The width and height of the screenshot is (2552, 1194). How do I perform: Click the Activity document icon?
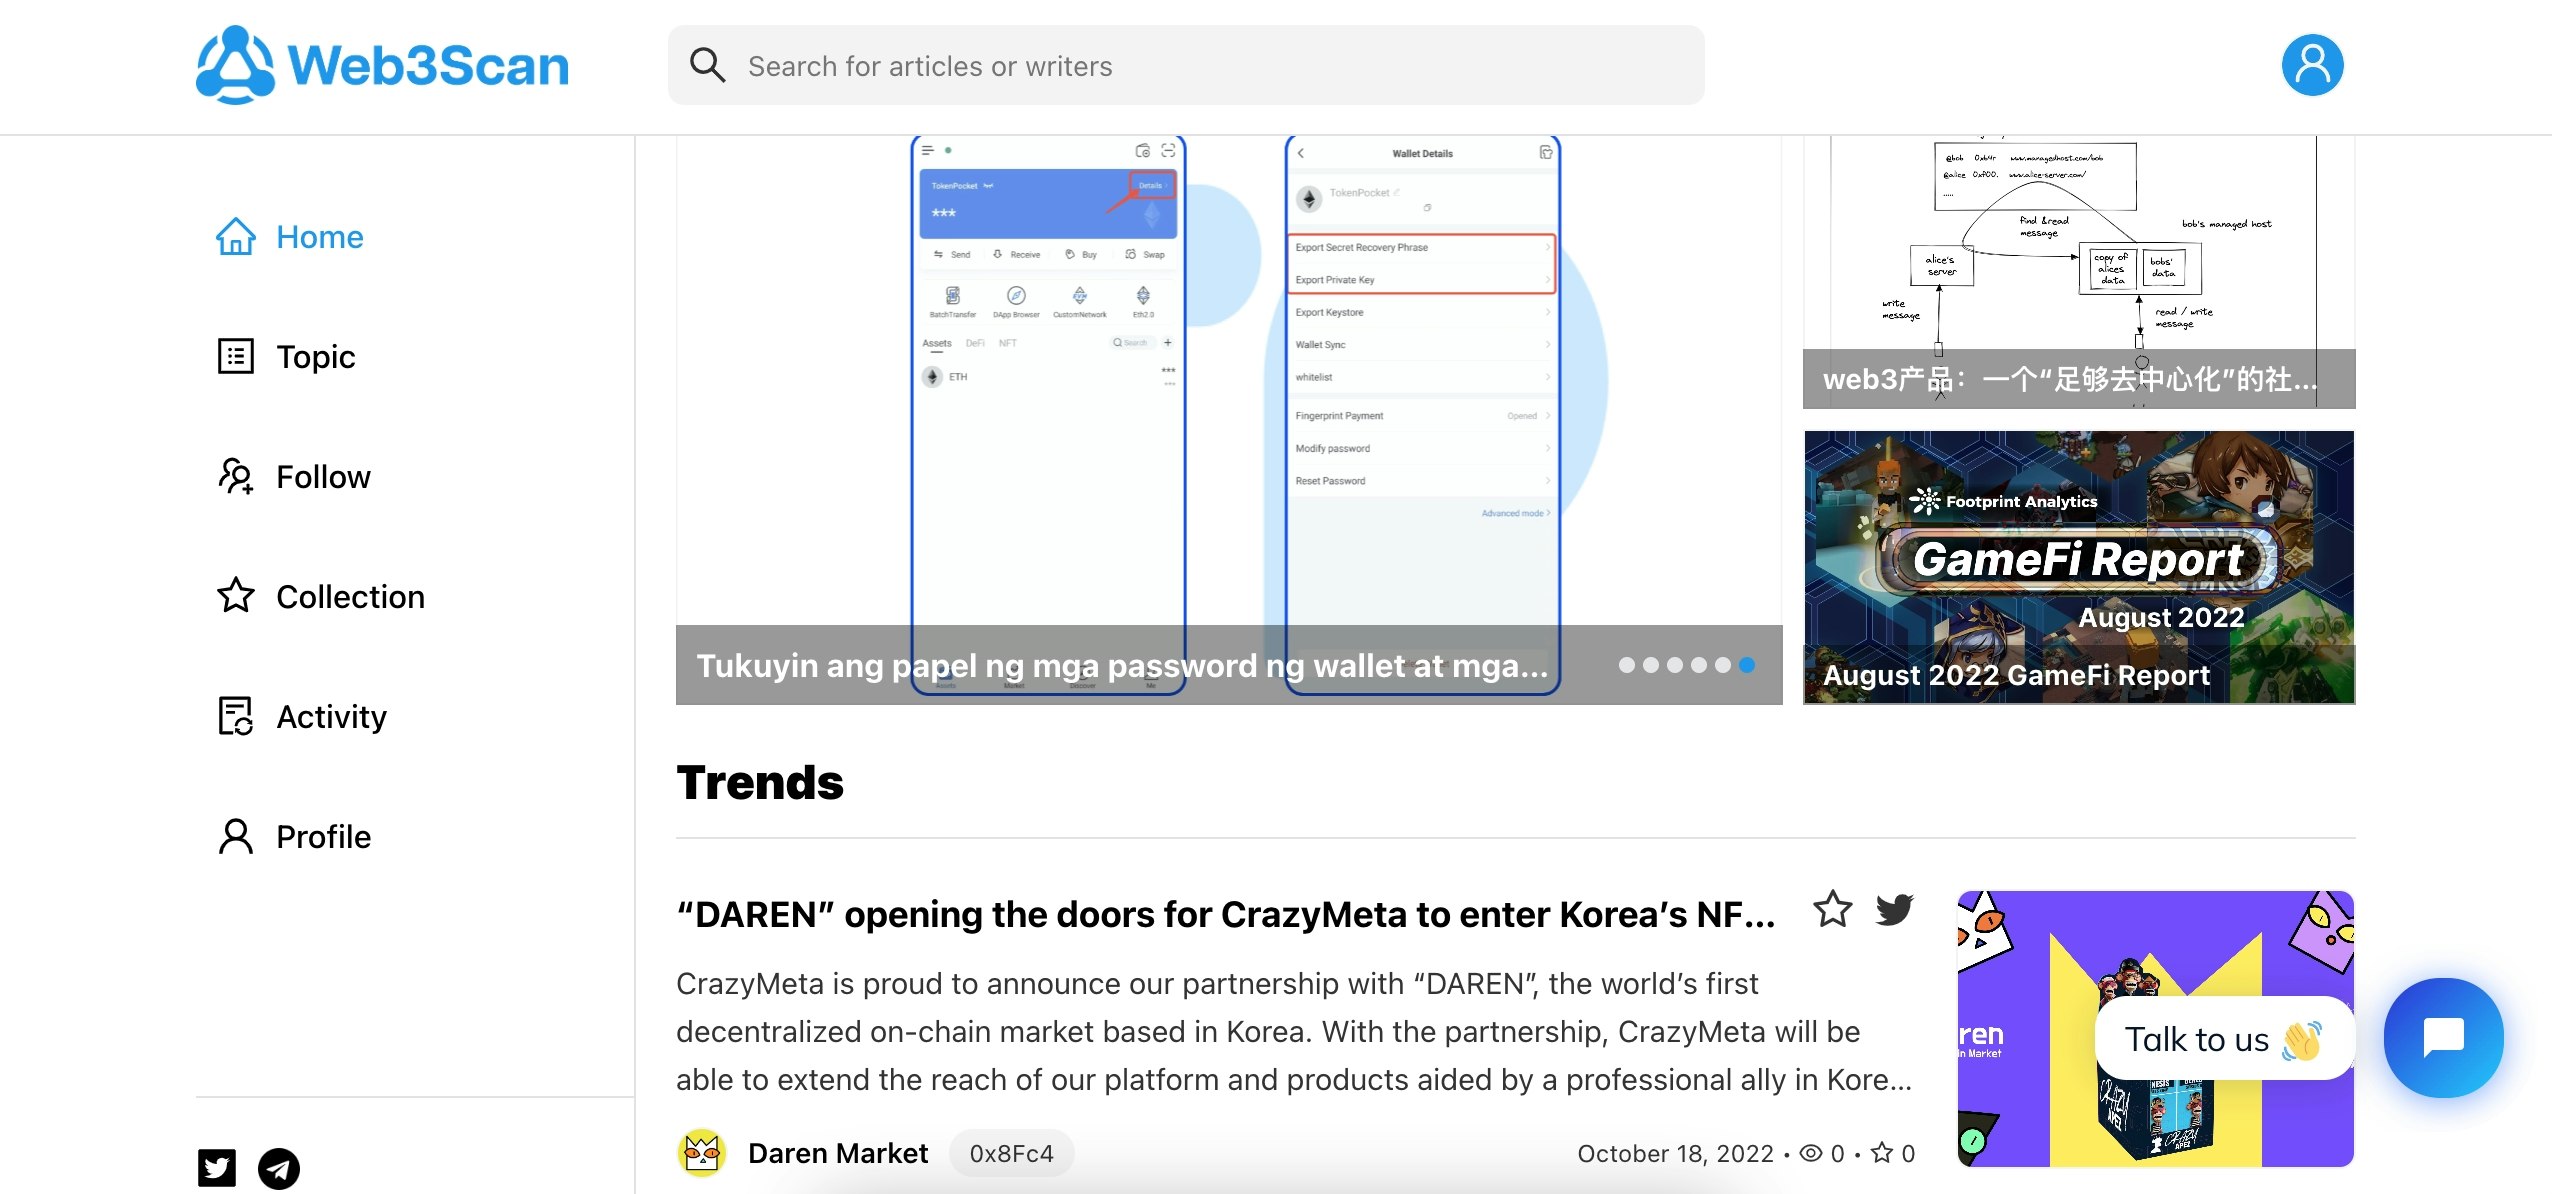pos(235,716)
